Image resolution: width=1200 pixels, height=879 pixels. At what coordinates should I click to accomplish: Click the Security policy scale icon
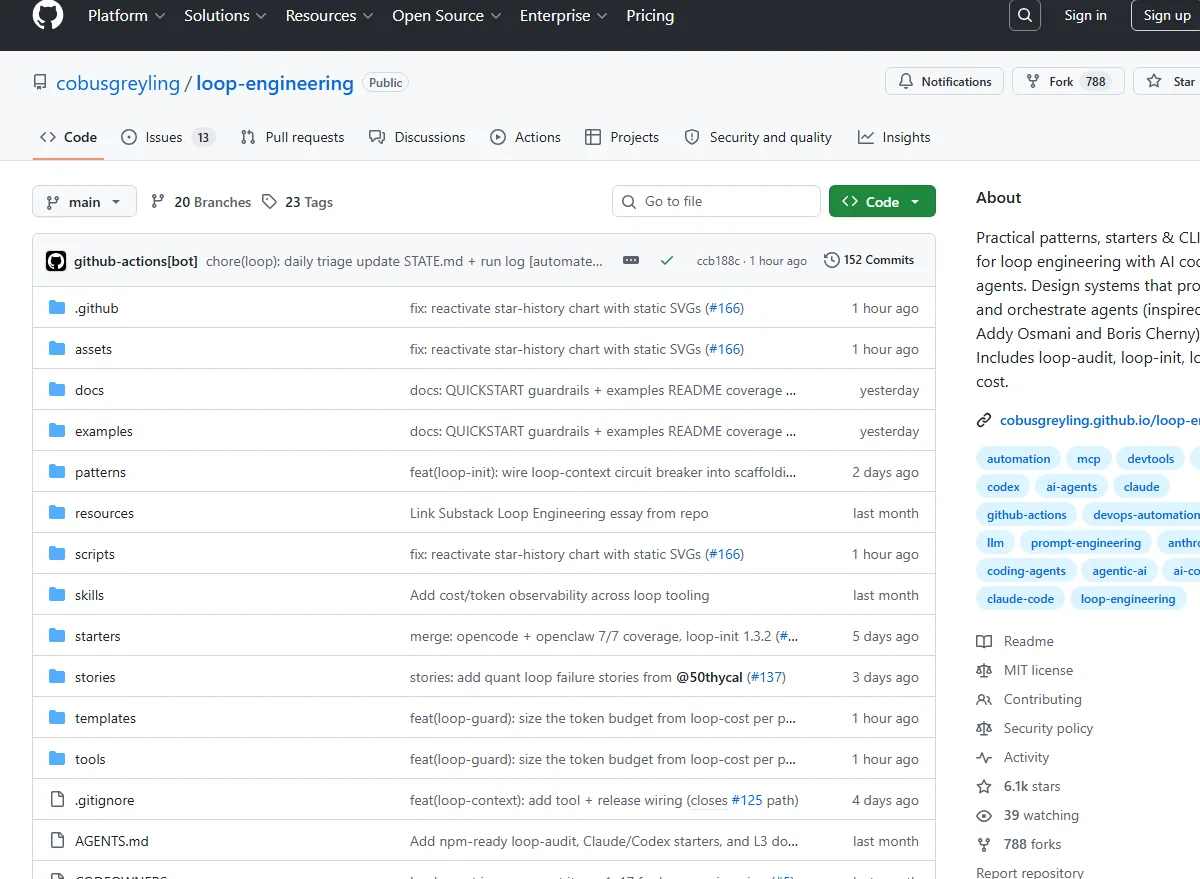tap(984, 728)
